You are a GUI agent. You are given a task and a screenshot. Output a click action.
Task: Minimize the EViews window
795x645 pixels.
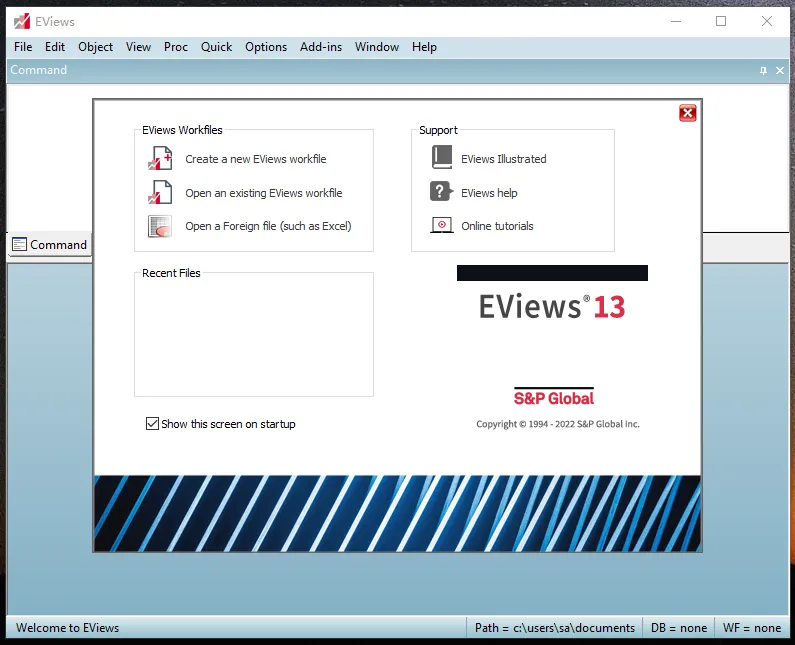(676, 21)
